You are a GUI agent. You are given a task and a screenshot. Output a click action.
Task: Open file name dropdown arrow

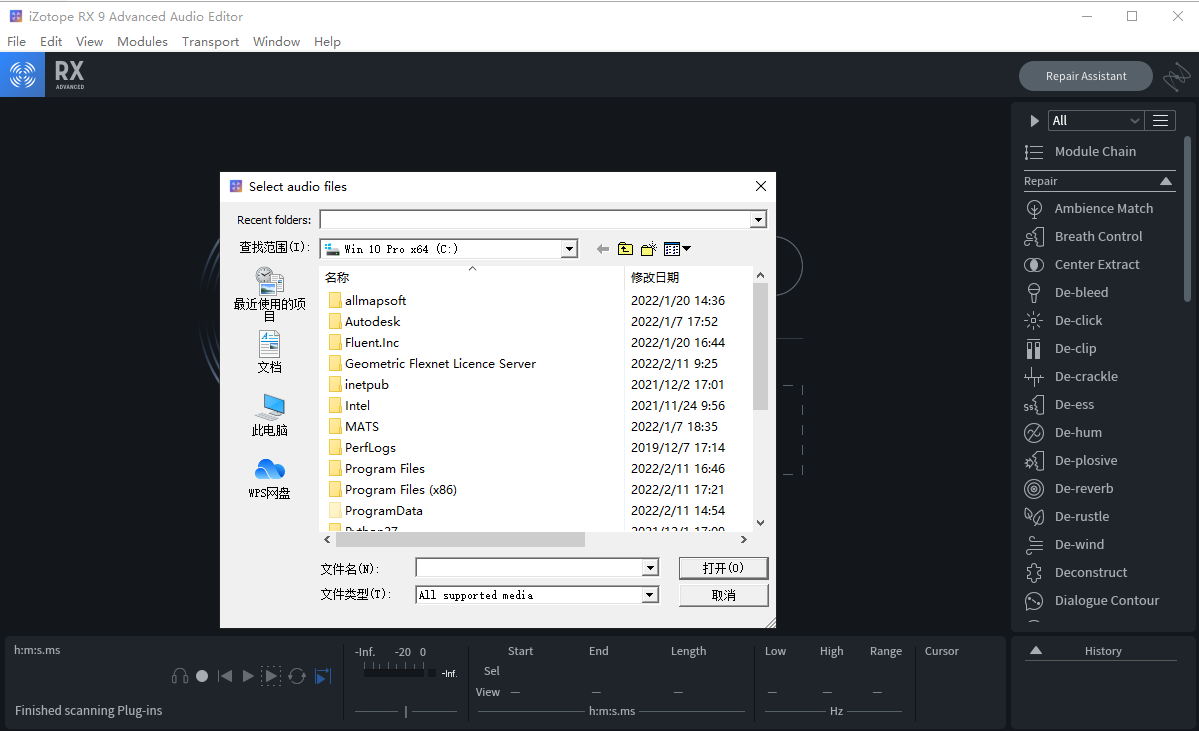tap(650, 567)
